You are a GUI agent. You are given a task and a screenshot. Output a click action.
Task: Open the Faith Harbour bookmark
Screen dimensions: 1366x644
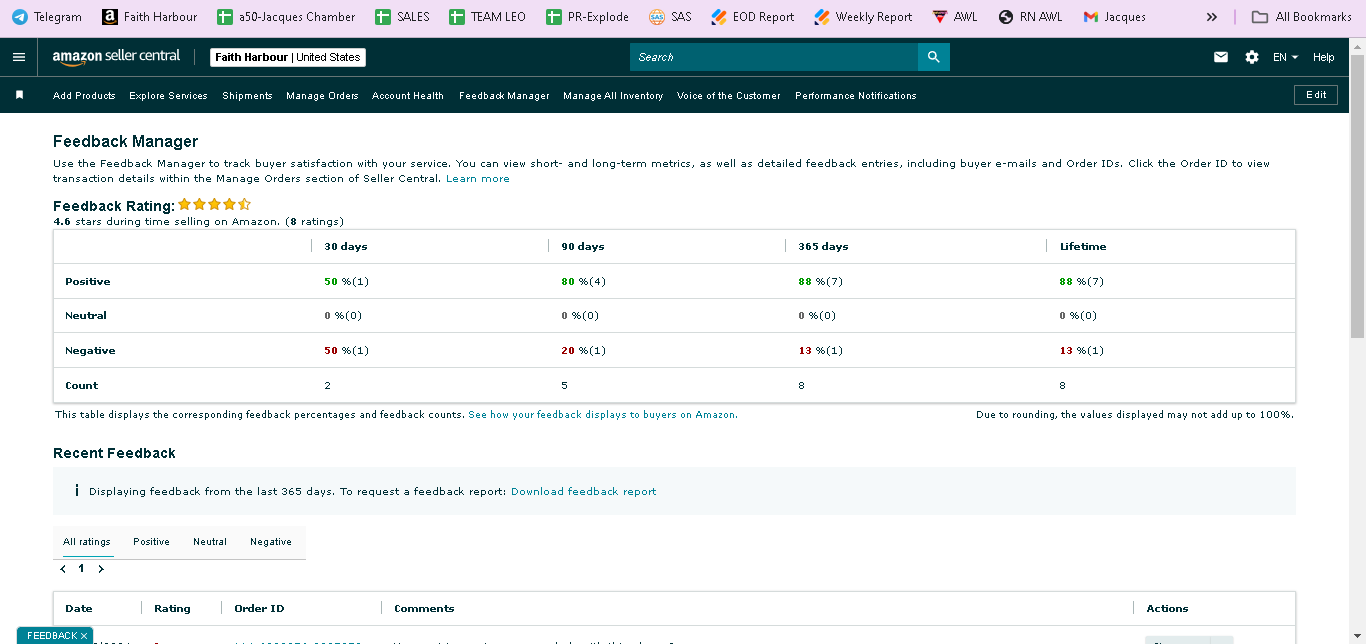coord(149,17)
